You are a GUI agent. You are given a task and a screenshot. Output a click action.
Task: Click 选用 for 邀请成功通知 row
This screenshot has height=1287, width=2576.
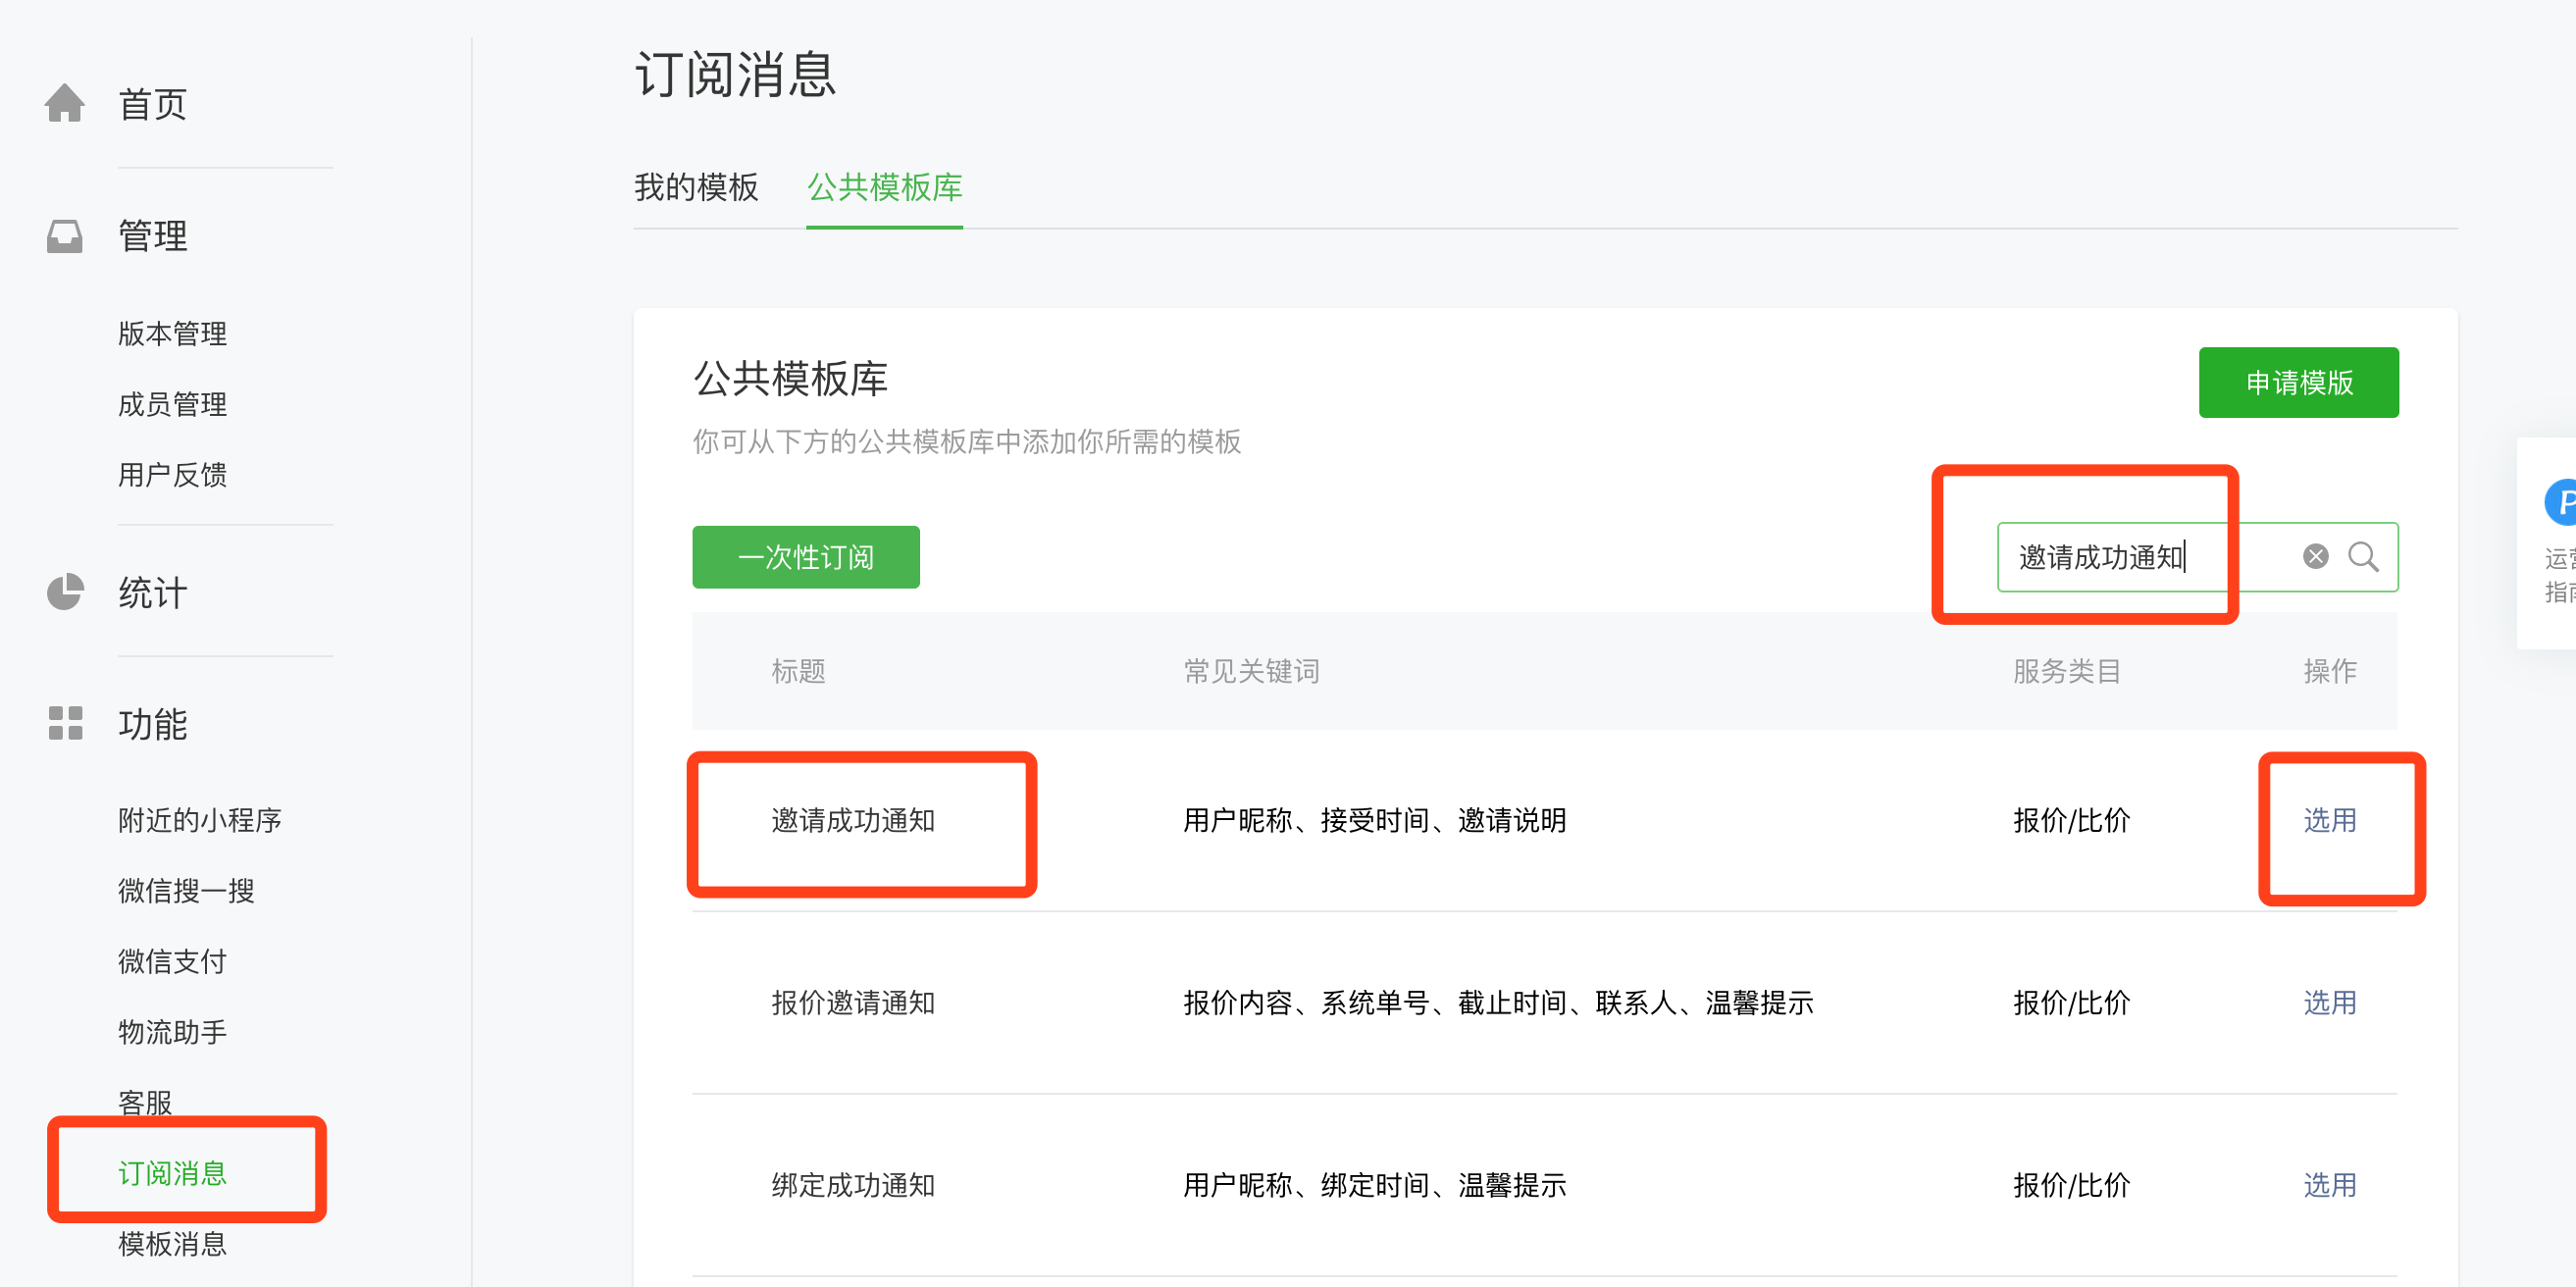click(x=2329, y=820)
